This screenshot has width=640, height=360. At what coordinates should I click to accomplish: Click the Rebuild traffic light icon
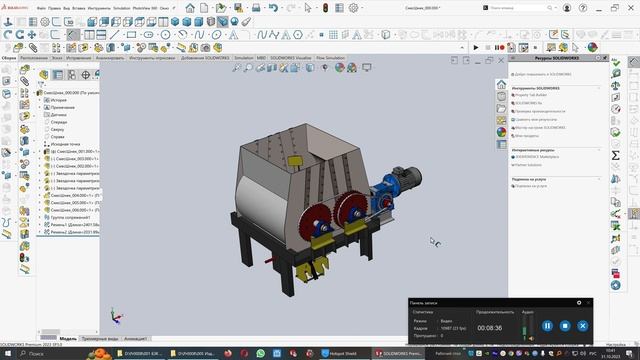(325, 8)
